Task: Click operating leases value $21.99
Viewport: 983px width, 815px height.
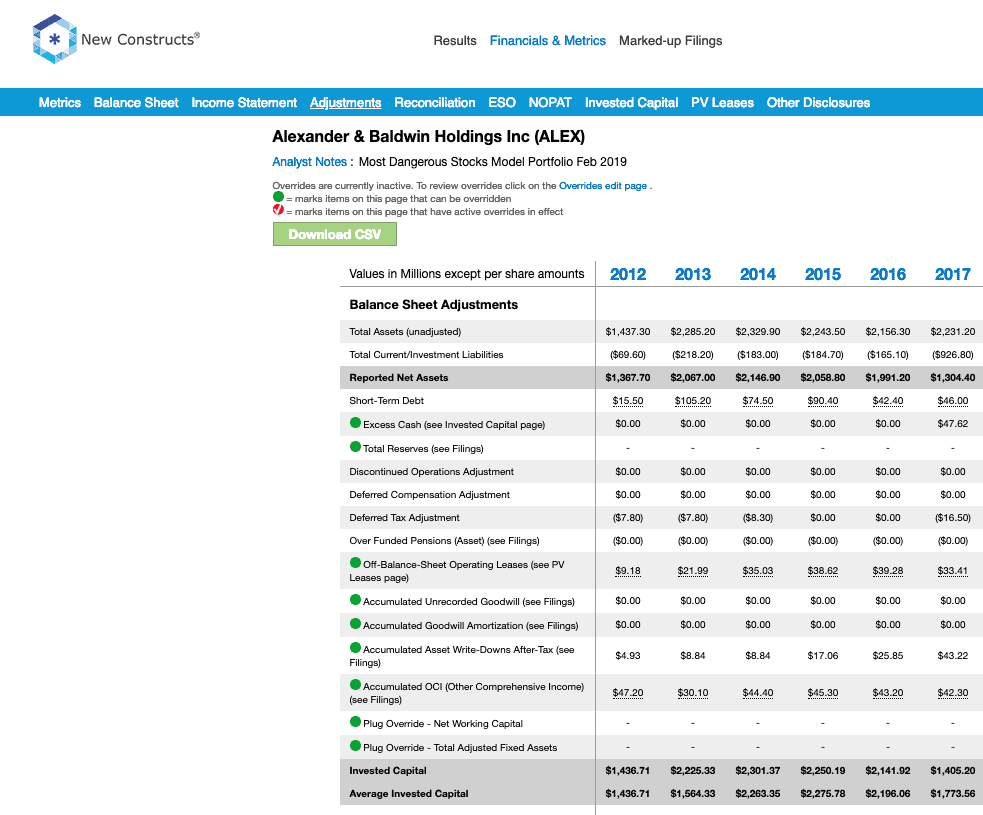Action: tap(693, 570)
